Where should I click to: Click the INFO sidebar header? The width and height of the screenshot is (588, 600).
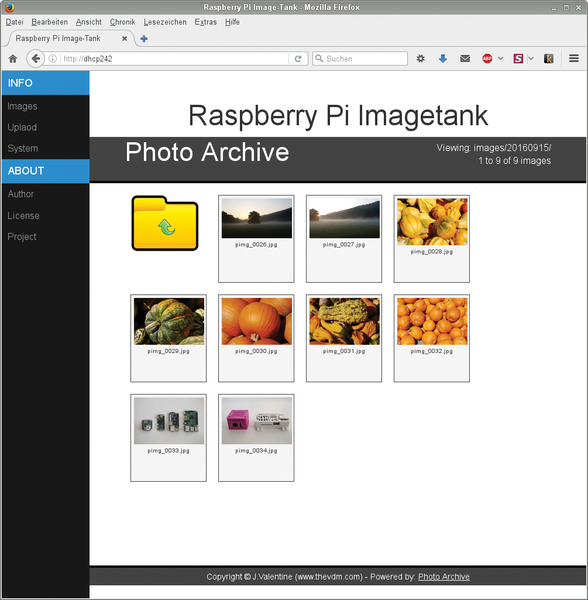46,83
